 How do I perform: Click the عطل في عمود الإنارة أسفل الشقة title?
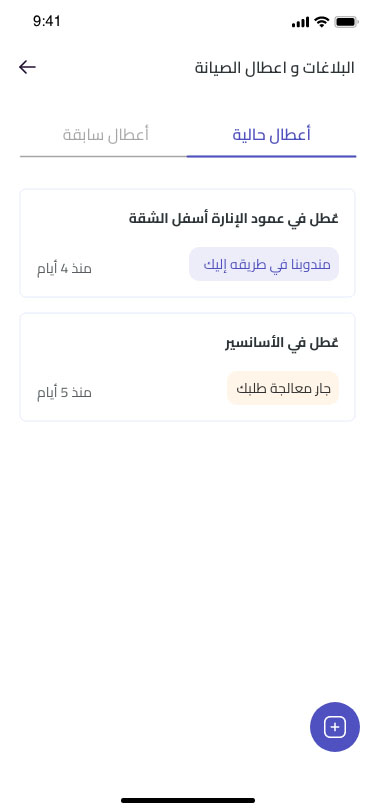click(x=234, y=219)
